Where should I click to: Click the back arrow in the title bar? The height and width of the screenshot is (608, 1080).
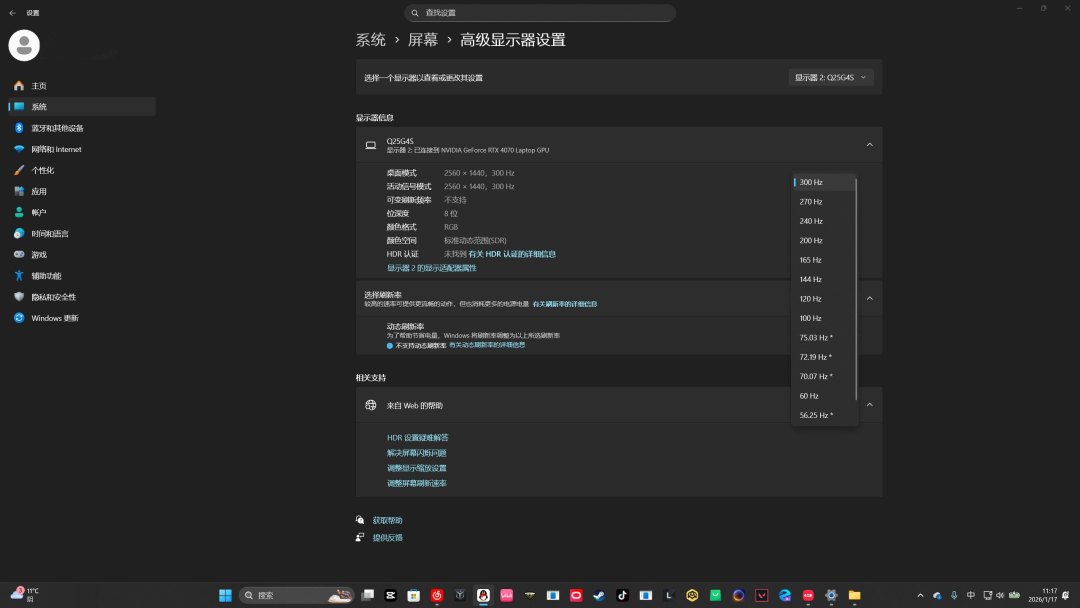coord(12,12)
